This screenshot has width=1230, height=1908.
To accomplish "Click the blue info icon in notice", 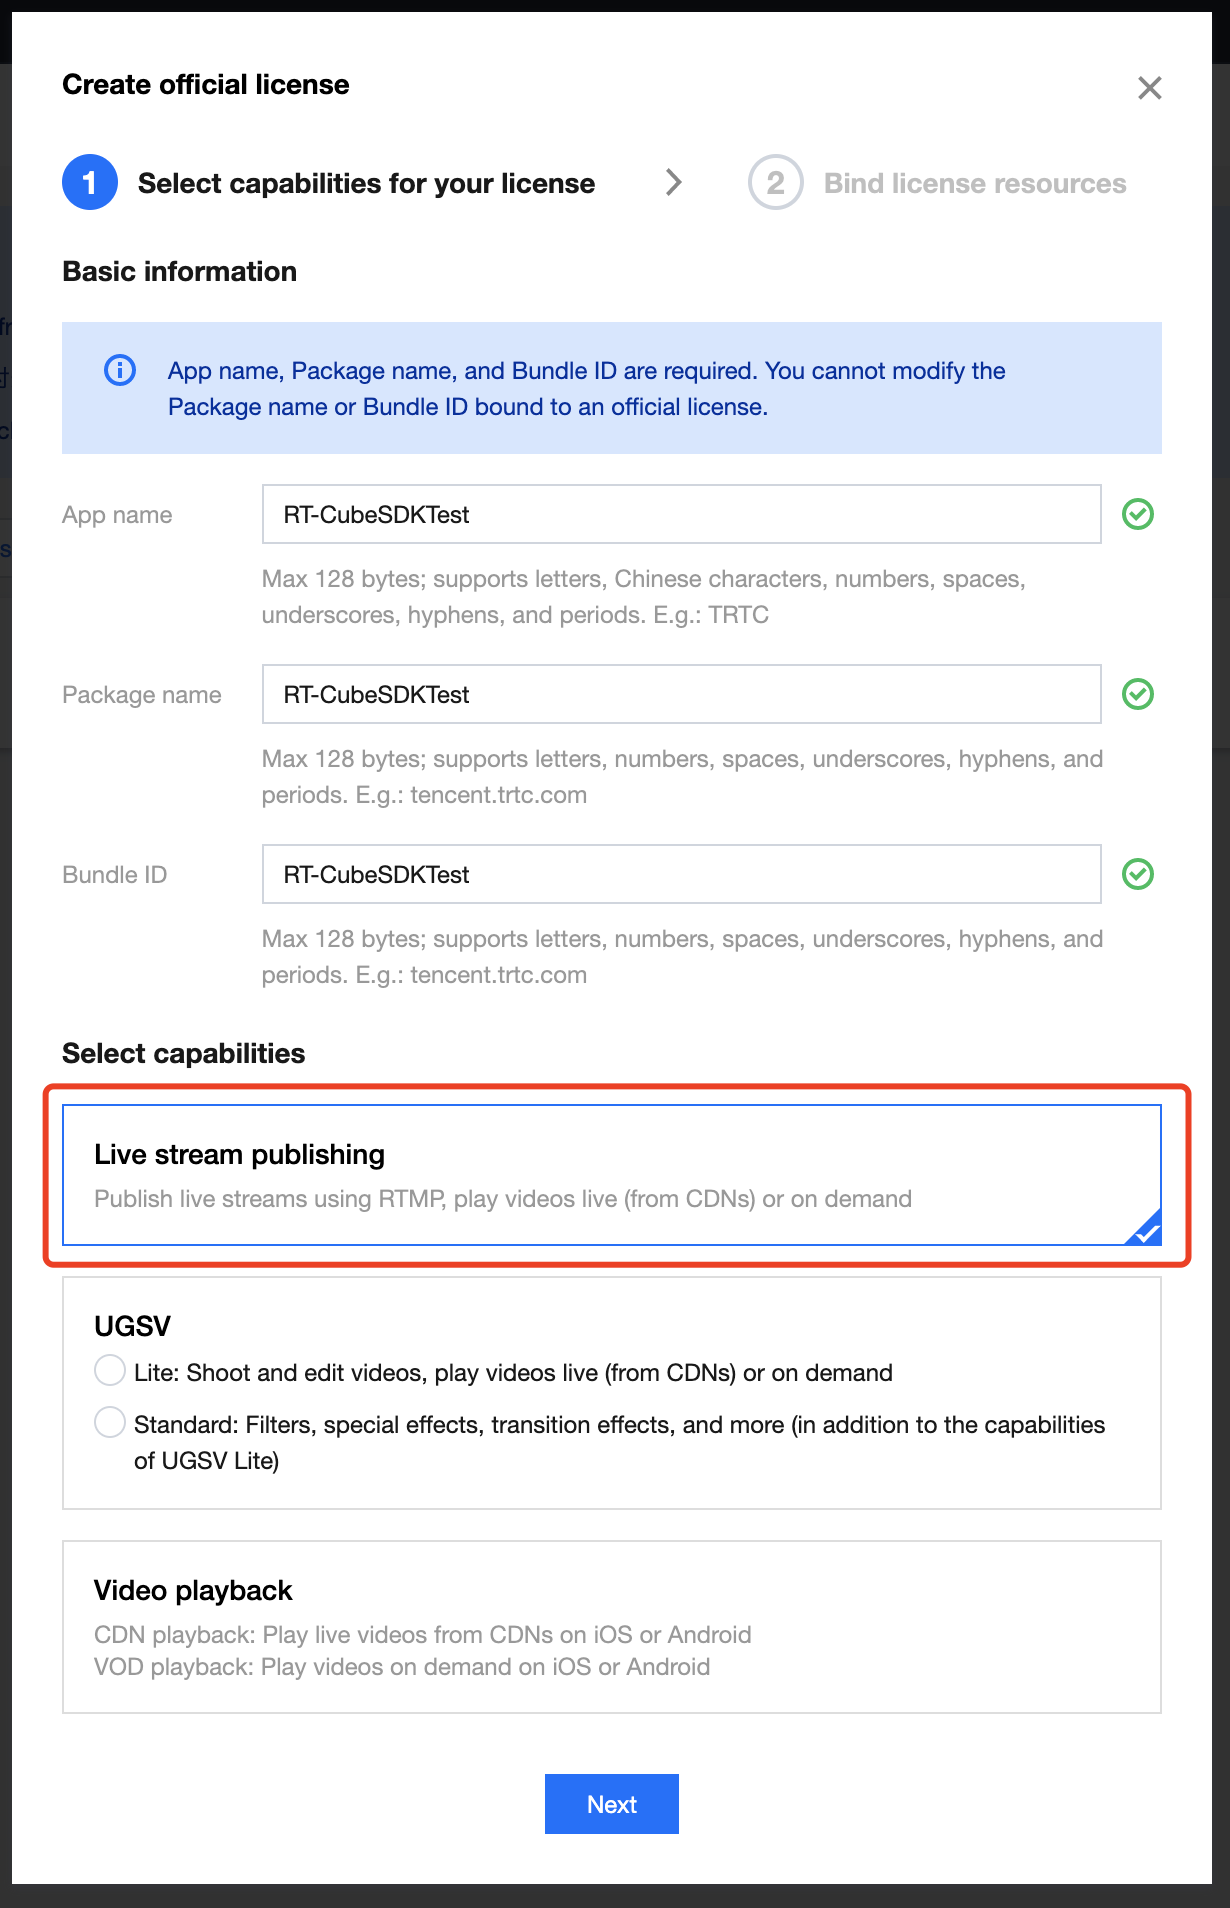I will pyautogui.click(x=120, y=370).
